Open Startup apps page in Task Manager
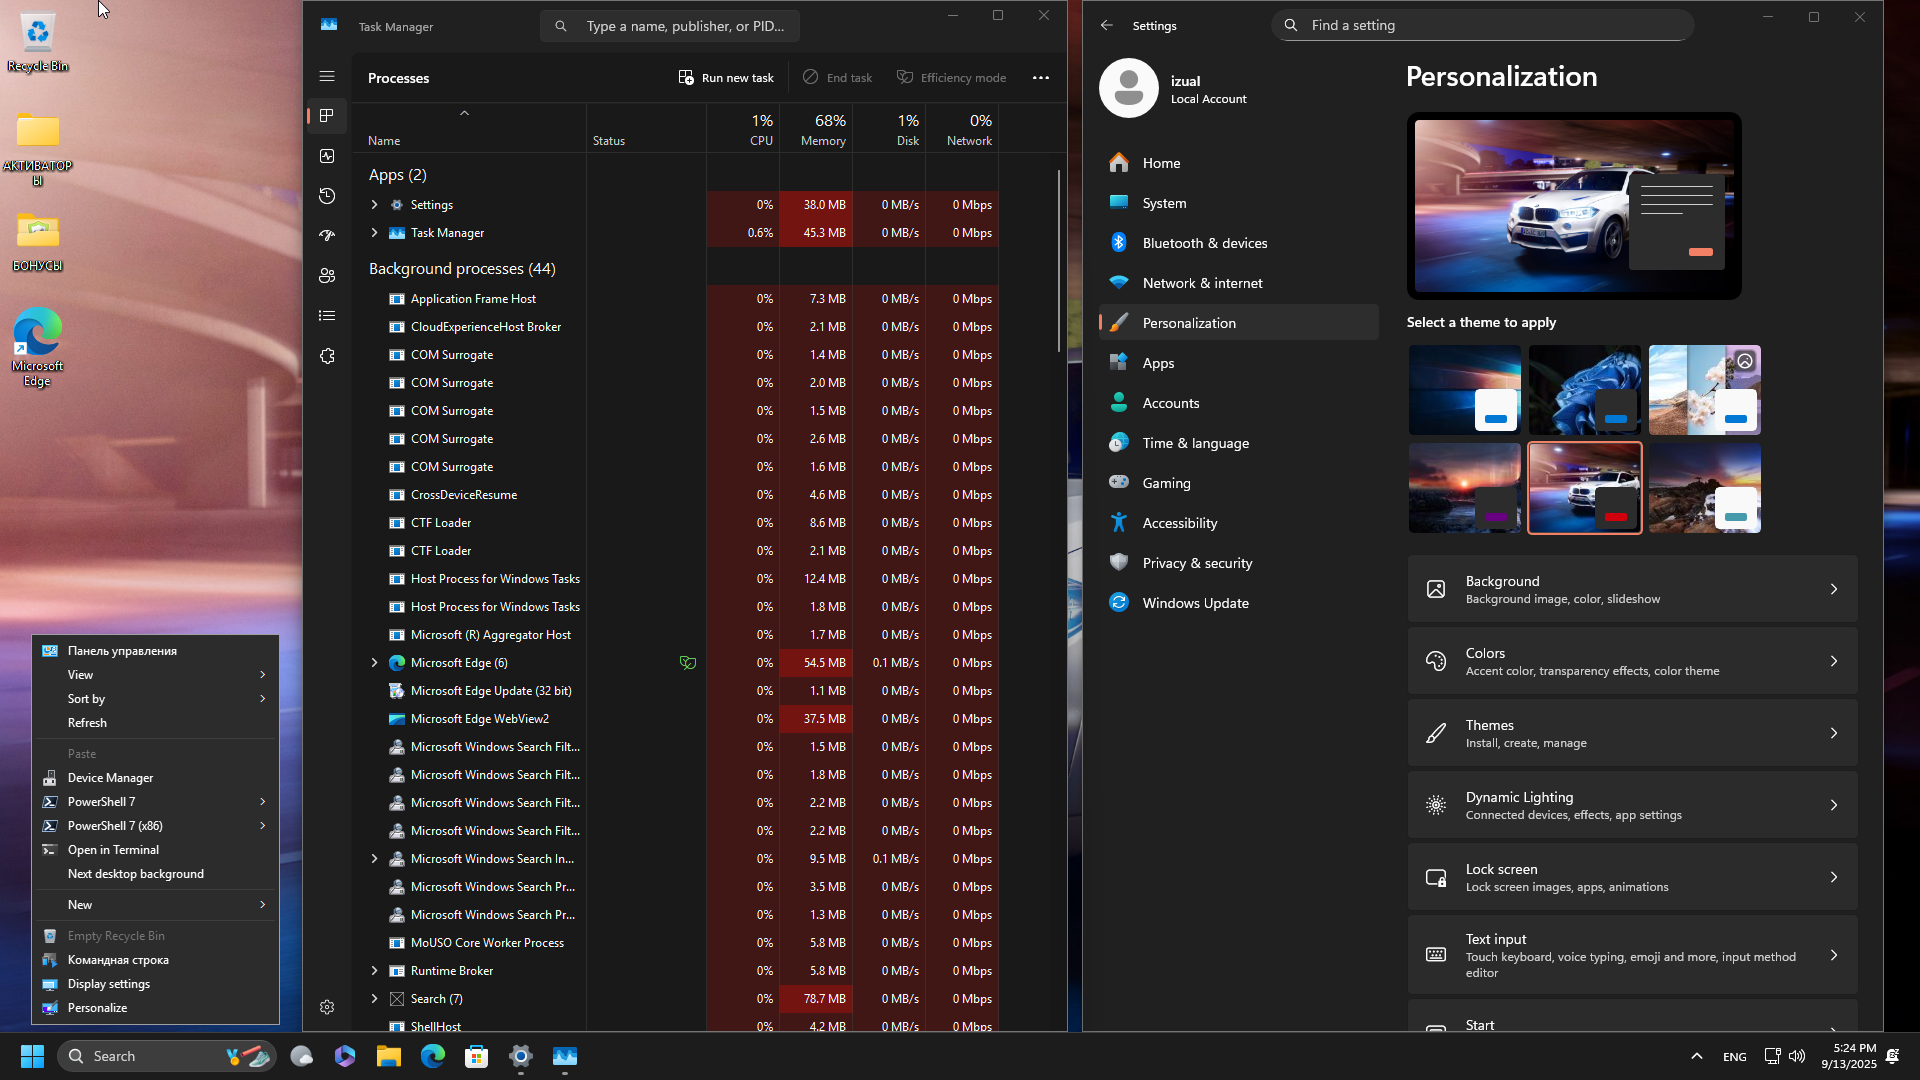The width and height of the screenshot is (1920, 1080). [x=327, y=236]
